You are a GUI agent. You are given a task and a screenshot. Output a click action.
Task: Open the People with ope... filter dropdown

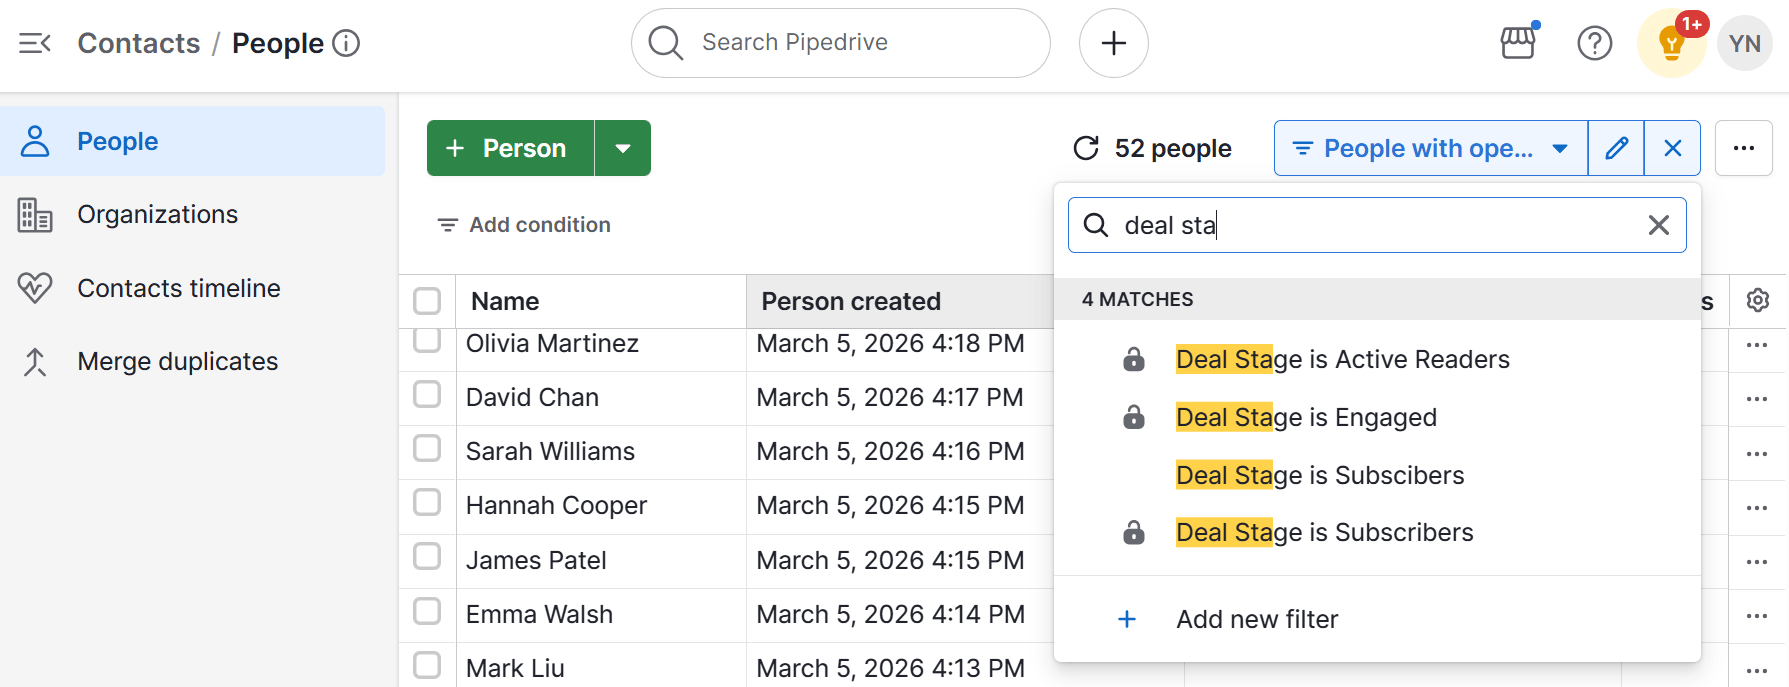1431,148
